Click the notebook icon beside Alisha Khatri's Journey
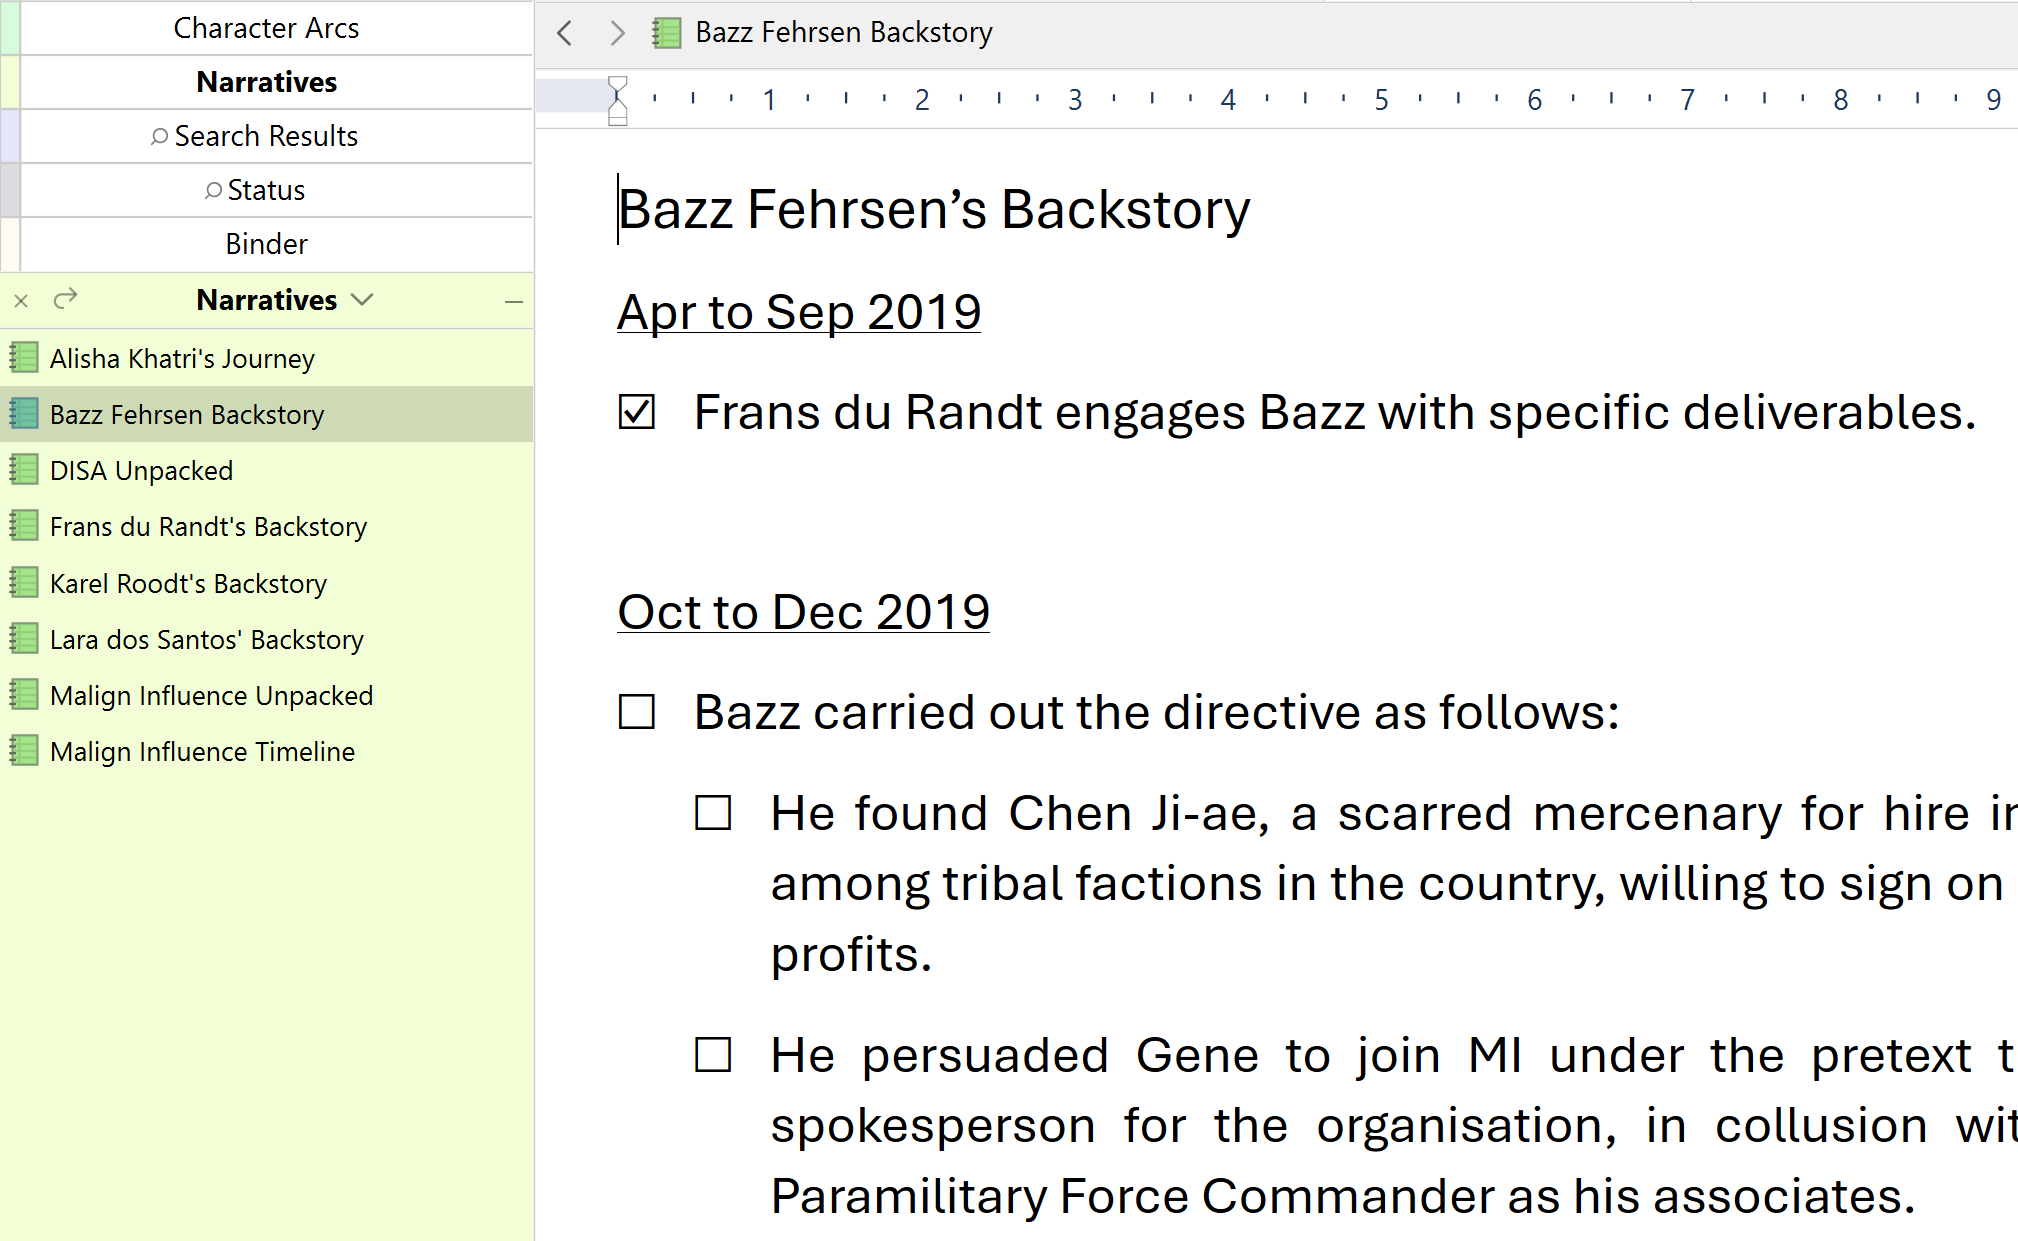This screenshot has width=2018, height=1241. pos(24,358)
